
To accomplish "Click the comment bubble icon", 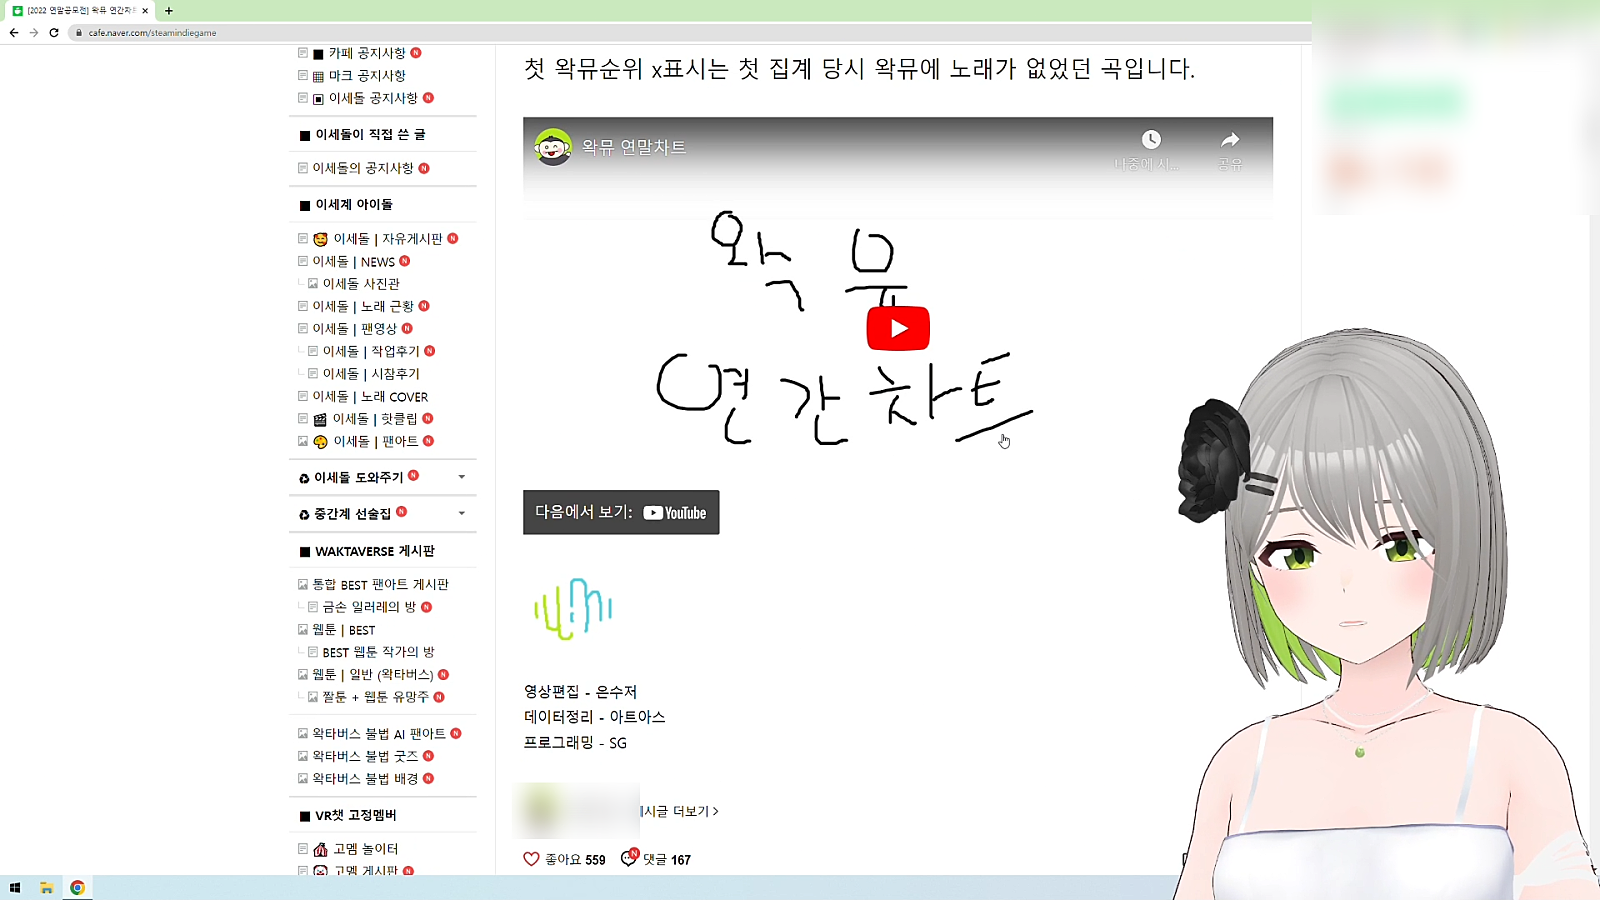I will click(628, 858).
